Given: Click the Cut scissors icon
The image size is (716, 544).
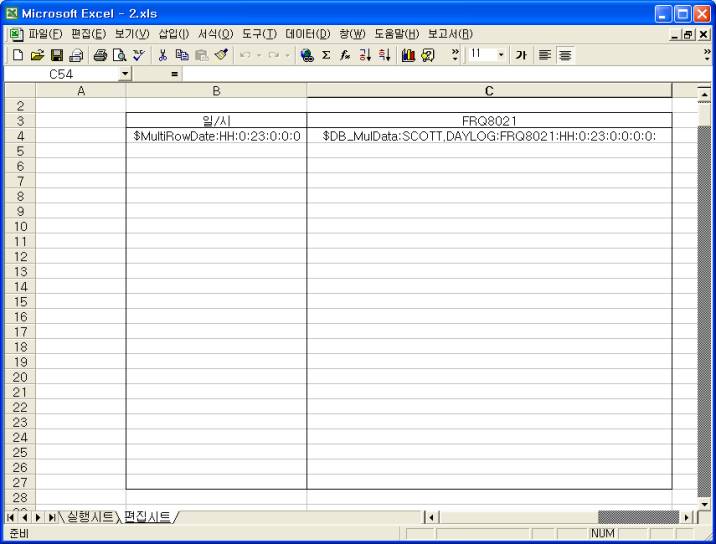Looking at the screenshot, I should [159, 54].
